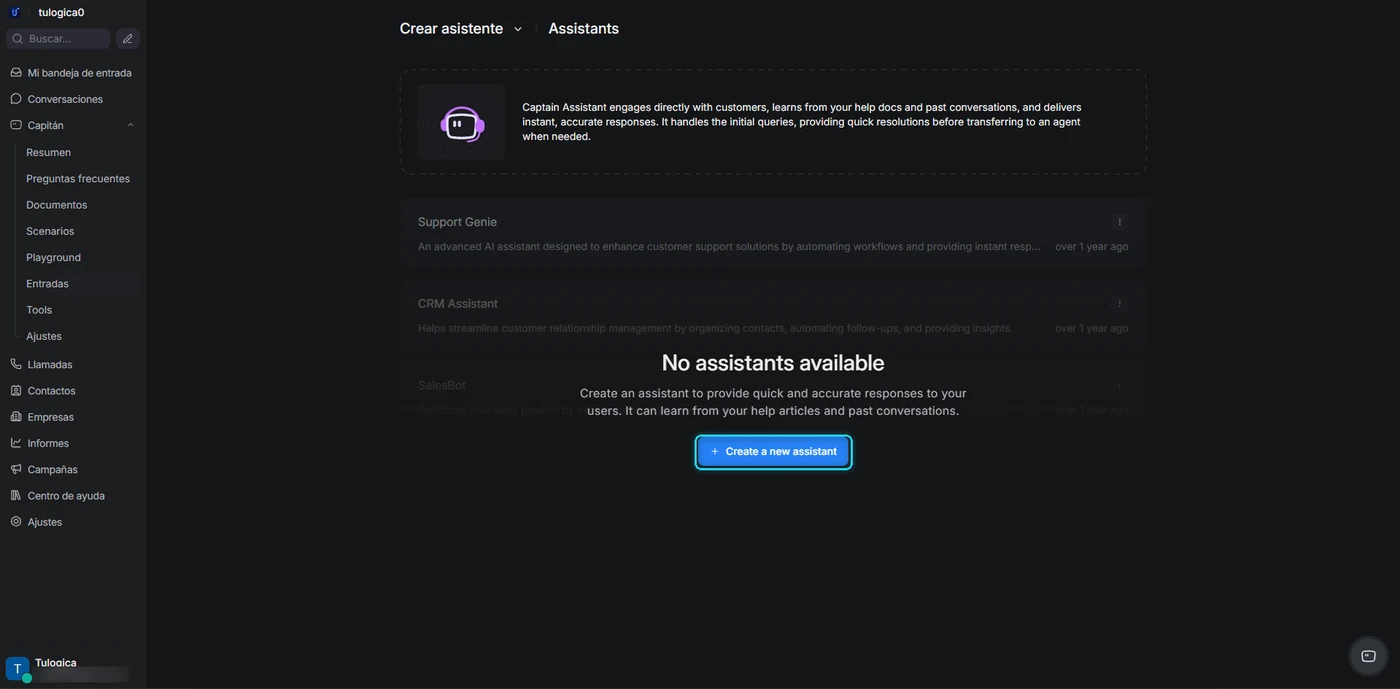Click the building icon beside Empresas
This screenshot has height=689, width=1400.
click(x=16, y=417)
